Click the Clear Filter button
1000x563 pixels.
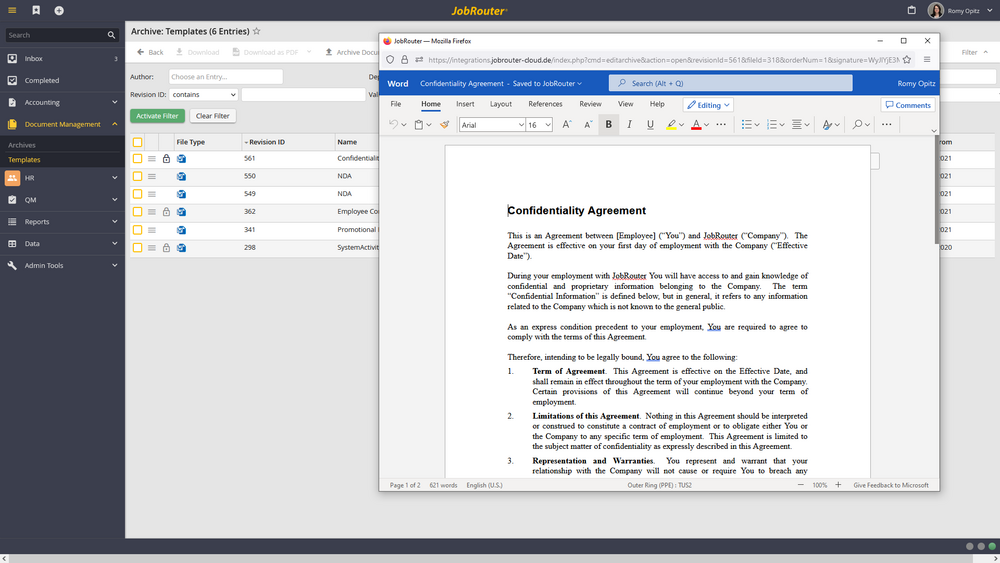(x=212, y=116)
